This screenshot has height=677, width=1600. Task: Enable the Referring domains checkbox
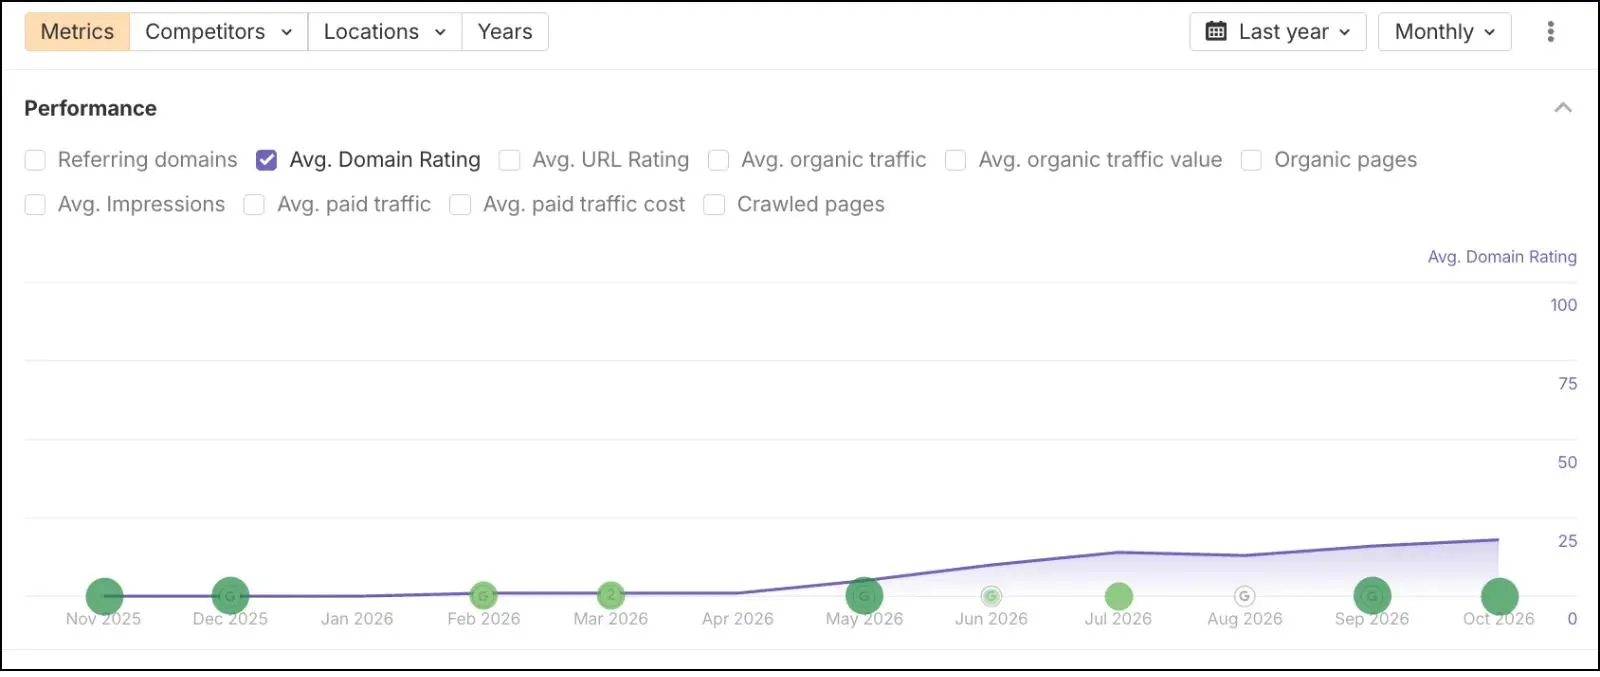(35, 160)
